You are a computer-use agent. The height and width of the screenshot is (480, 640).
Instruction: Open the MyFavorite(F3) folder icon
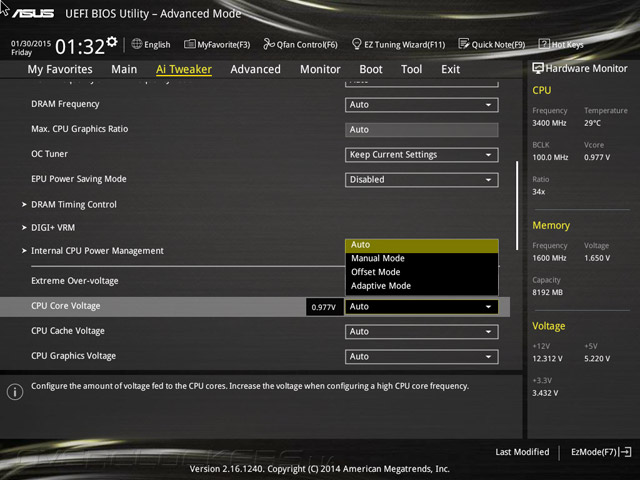[189, 44]
